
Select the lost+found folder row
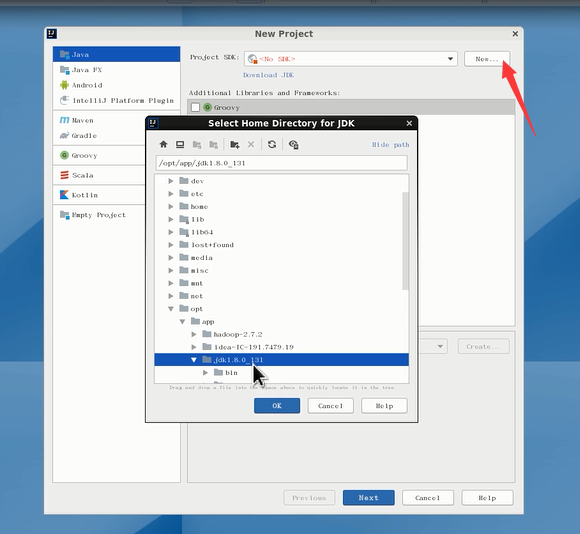pos(281,245)
